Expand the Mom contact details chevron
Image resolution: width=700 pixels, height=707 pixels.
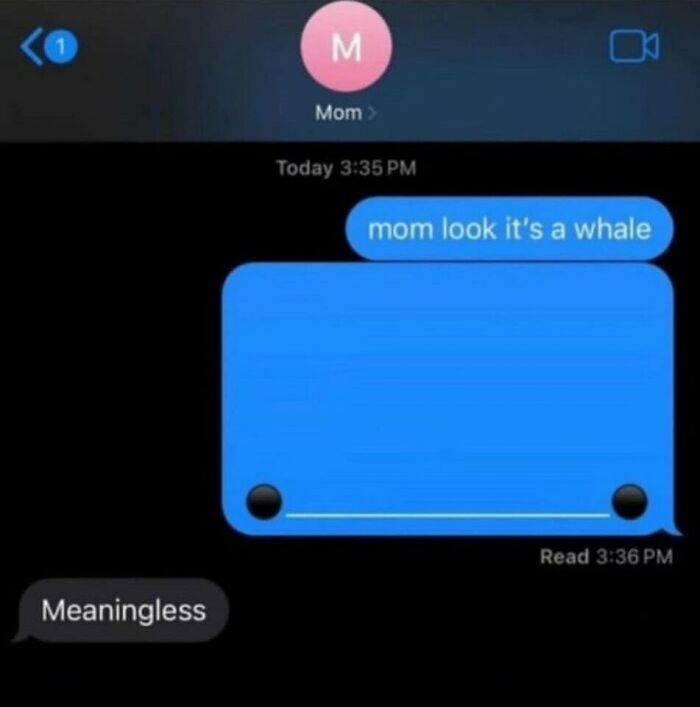(x=372, y=113)
